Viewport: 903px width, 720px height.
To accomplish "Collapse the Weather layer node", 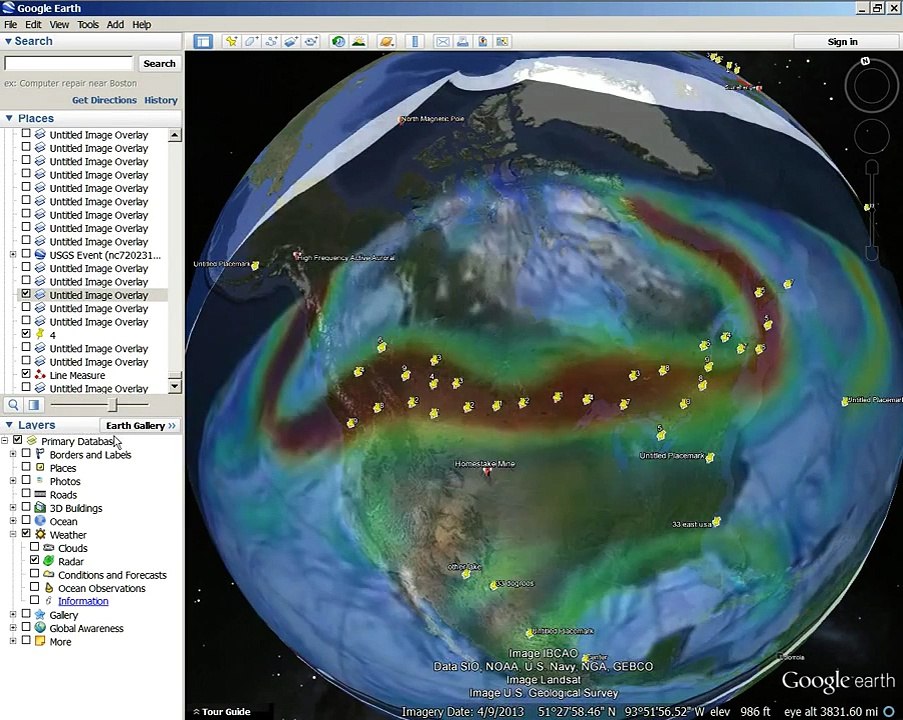I will coord(13,534).
